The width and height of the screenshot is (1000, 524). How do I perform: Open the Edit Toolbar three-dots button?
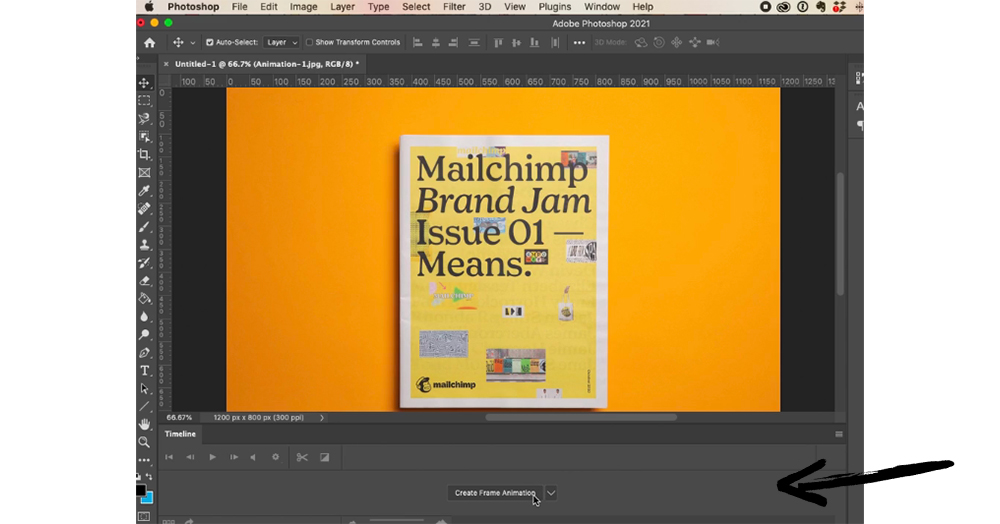pos(145,460)
